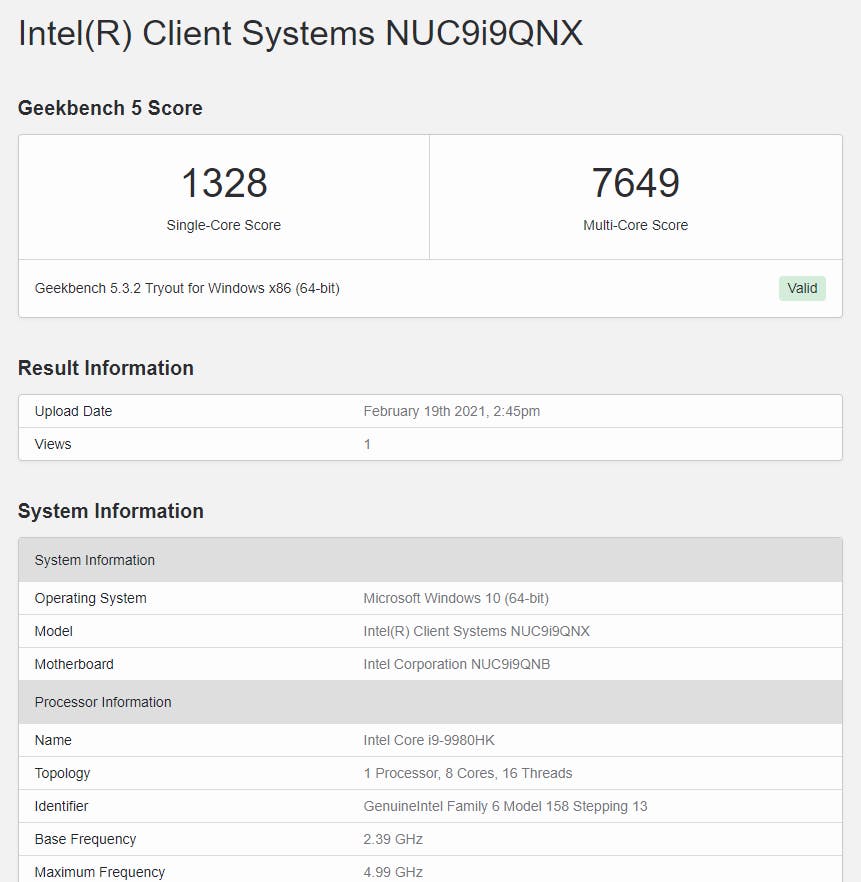The image size is (861, 882).
Task: Select the 1 Processor, 8 Cores, 16 Threads value
Action: pyautogui.click(x=468, y=773)
